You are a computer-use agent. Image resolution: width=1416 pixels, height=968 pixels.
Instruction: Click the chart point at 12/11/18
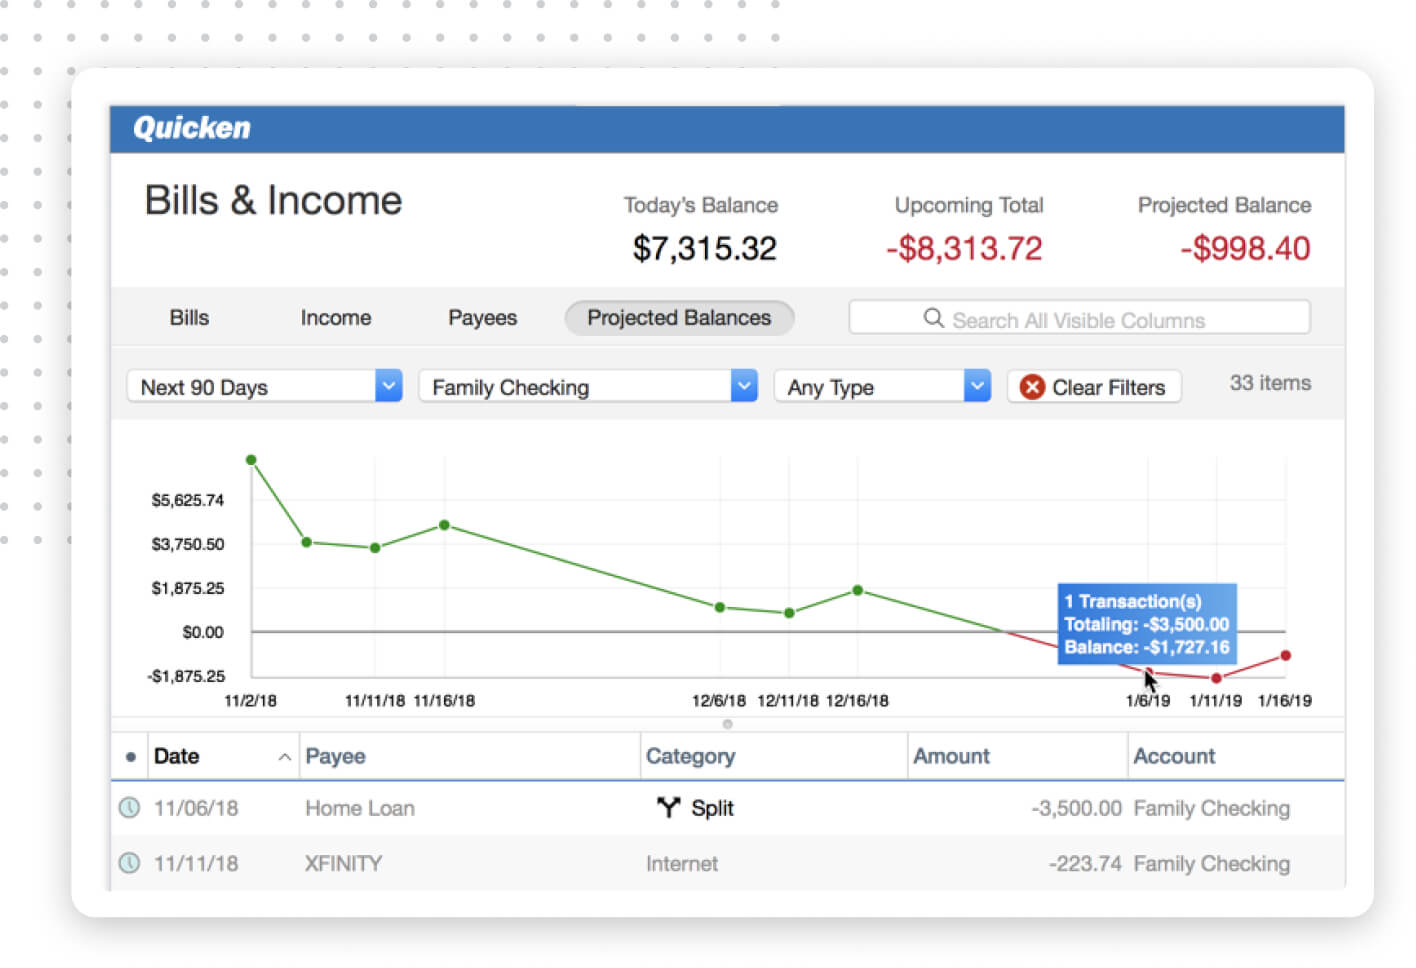789,613
